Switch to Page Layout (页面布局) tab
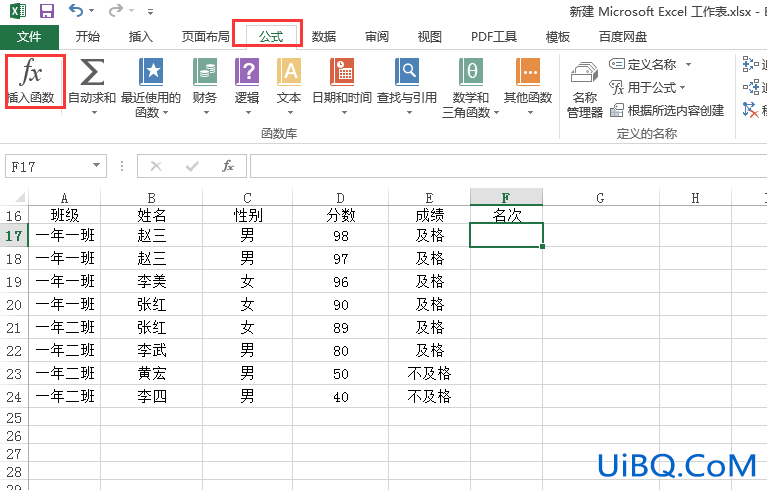 click(205, 37)
